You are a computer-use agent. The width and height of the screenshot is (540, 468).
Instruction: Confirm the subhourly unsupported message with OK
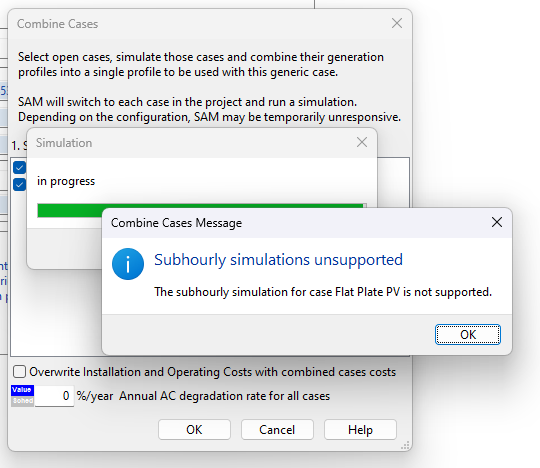click(x=468, y=334)
